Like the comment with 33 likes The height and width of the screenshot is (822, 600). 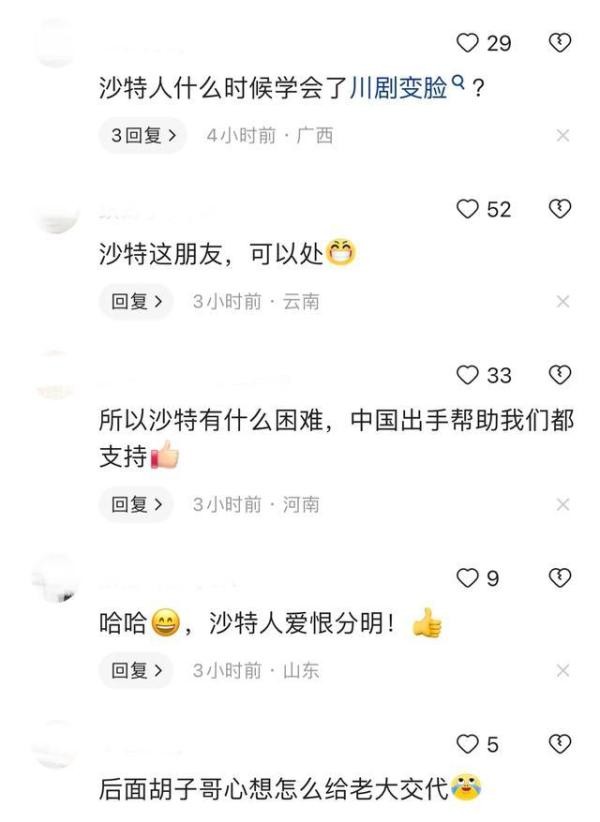pos(467,375)
